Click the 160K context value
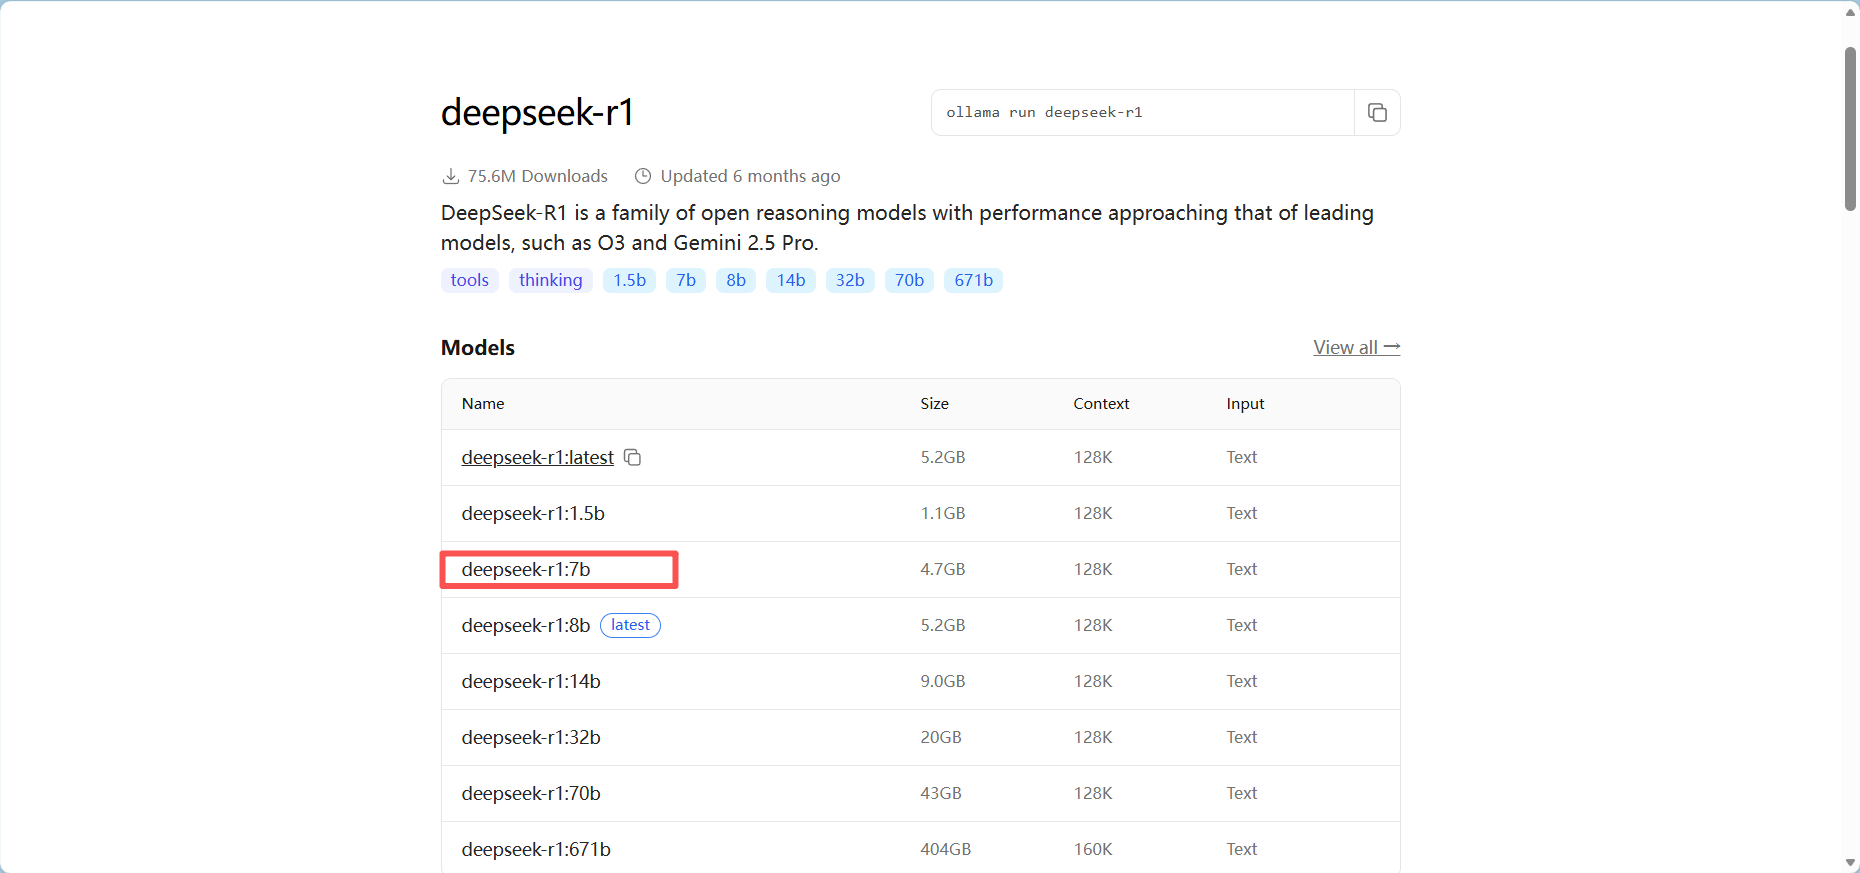The width and height of the screenshot is (1860, 873). coord(1093,849)
